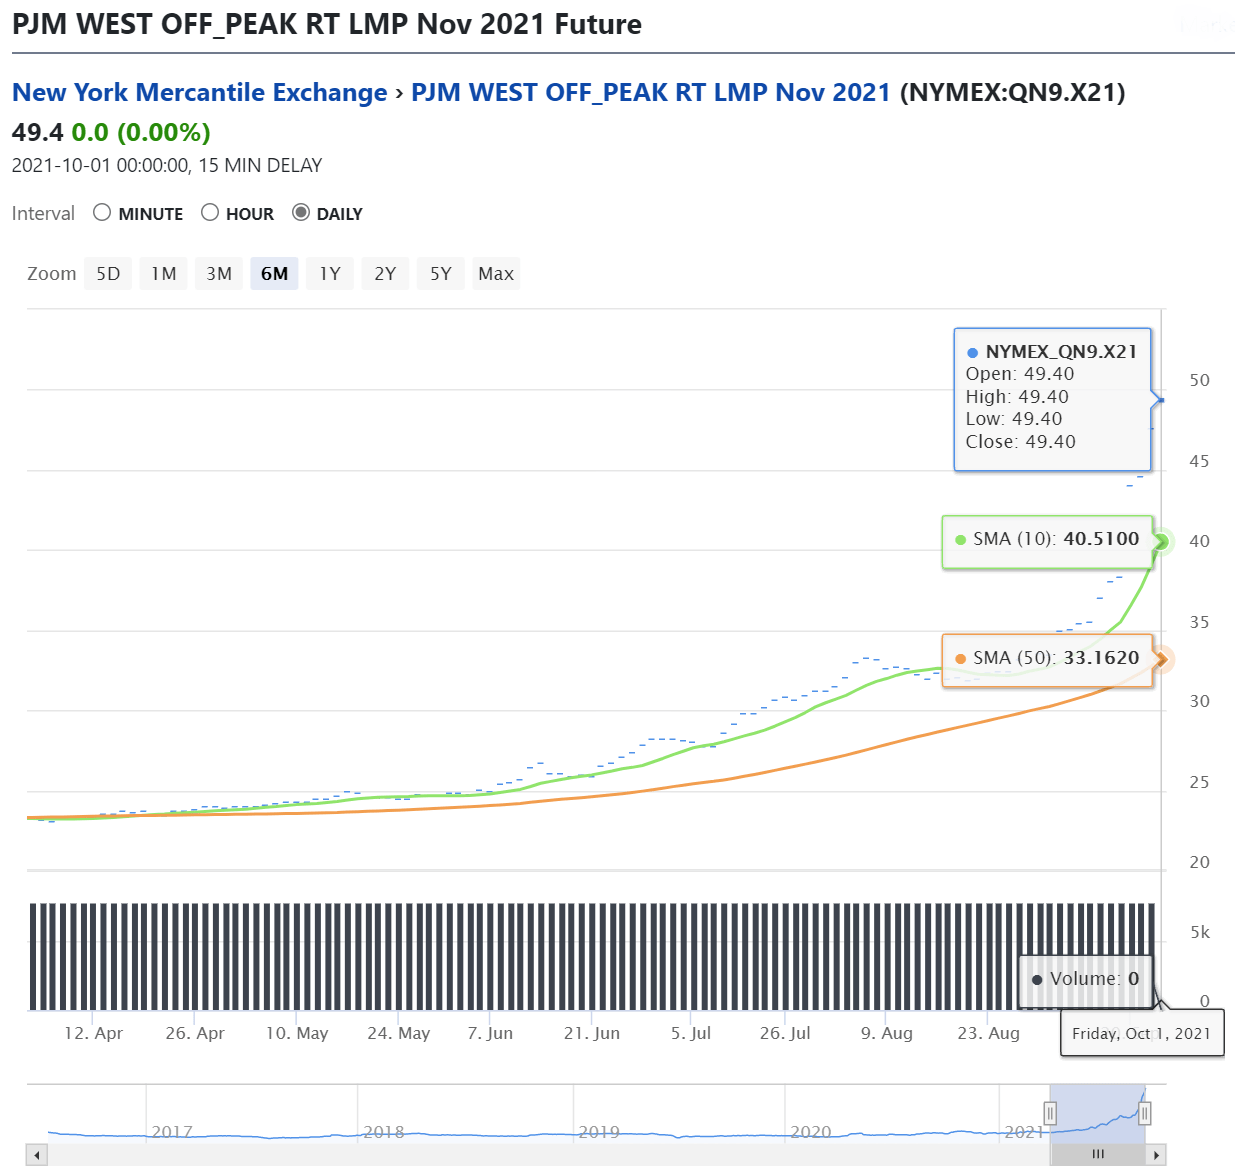Viewport: 1235px width, 1171px height.
Task: Click the navigator's left range handle
Action: [1050, 1113]
